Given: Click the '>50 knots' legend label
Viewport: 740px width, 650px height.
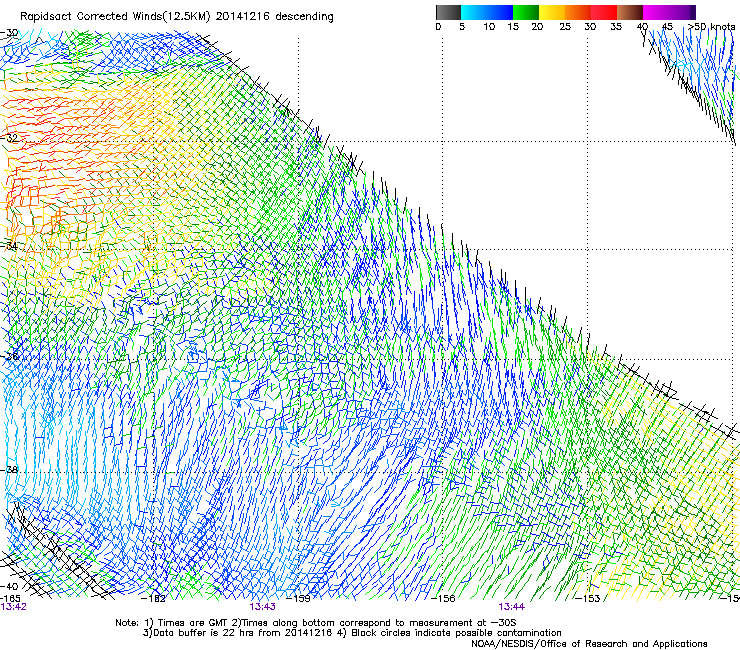Looking at the screenshot, I should [x=711, y=26].
